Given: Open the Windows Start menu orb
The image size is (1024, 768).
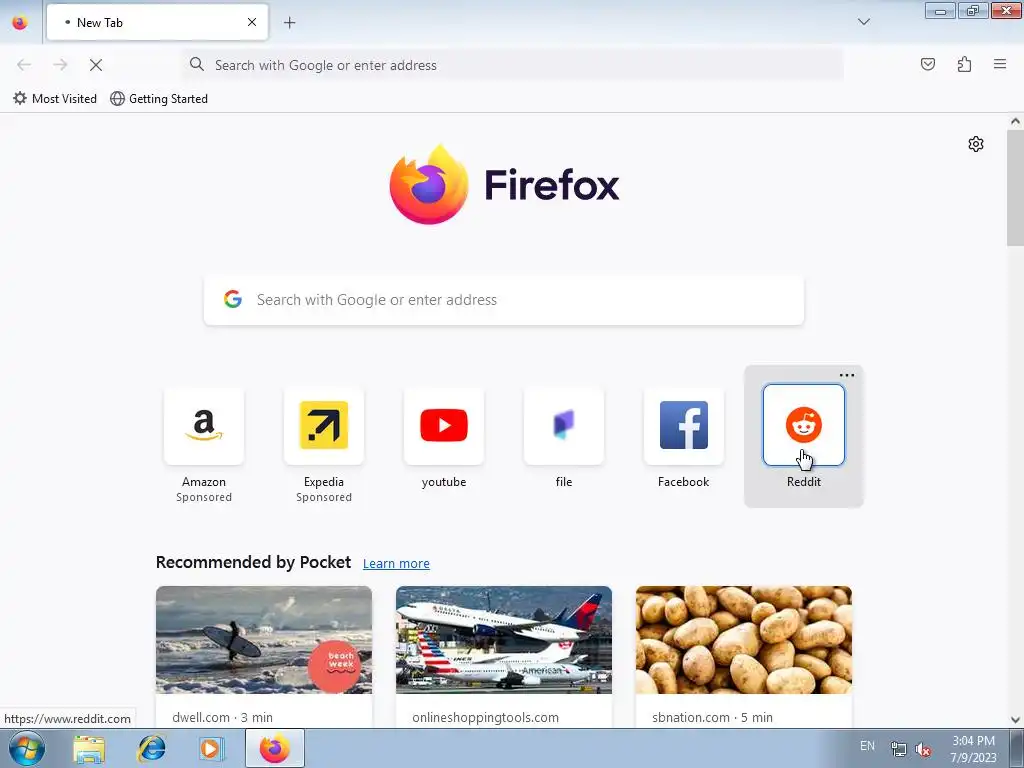Looking at the screenshot, I should point(27,748).
